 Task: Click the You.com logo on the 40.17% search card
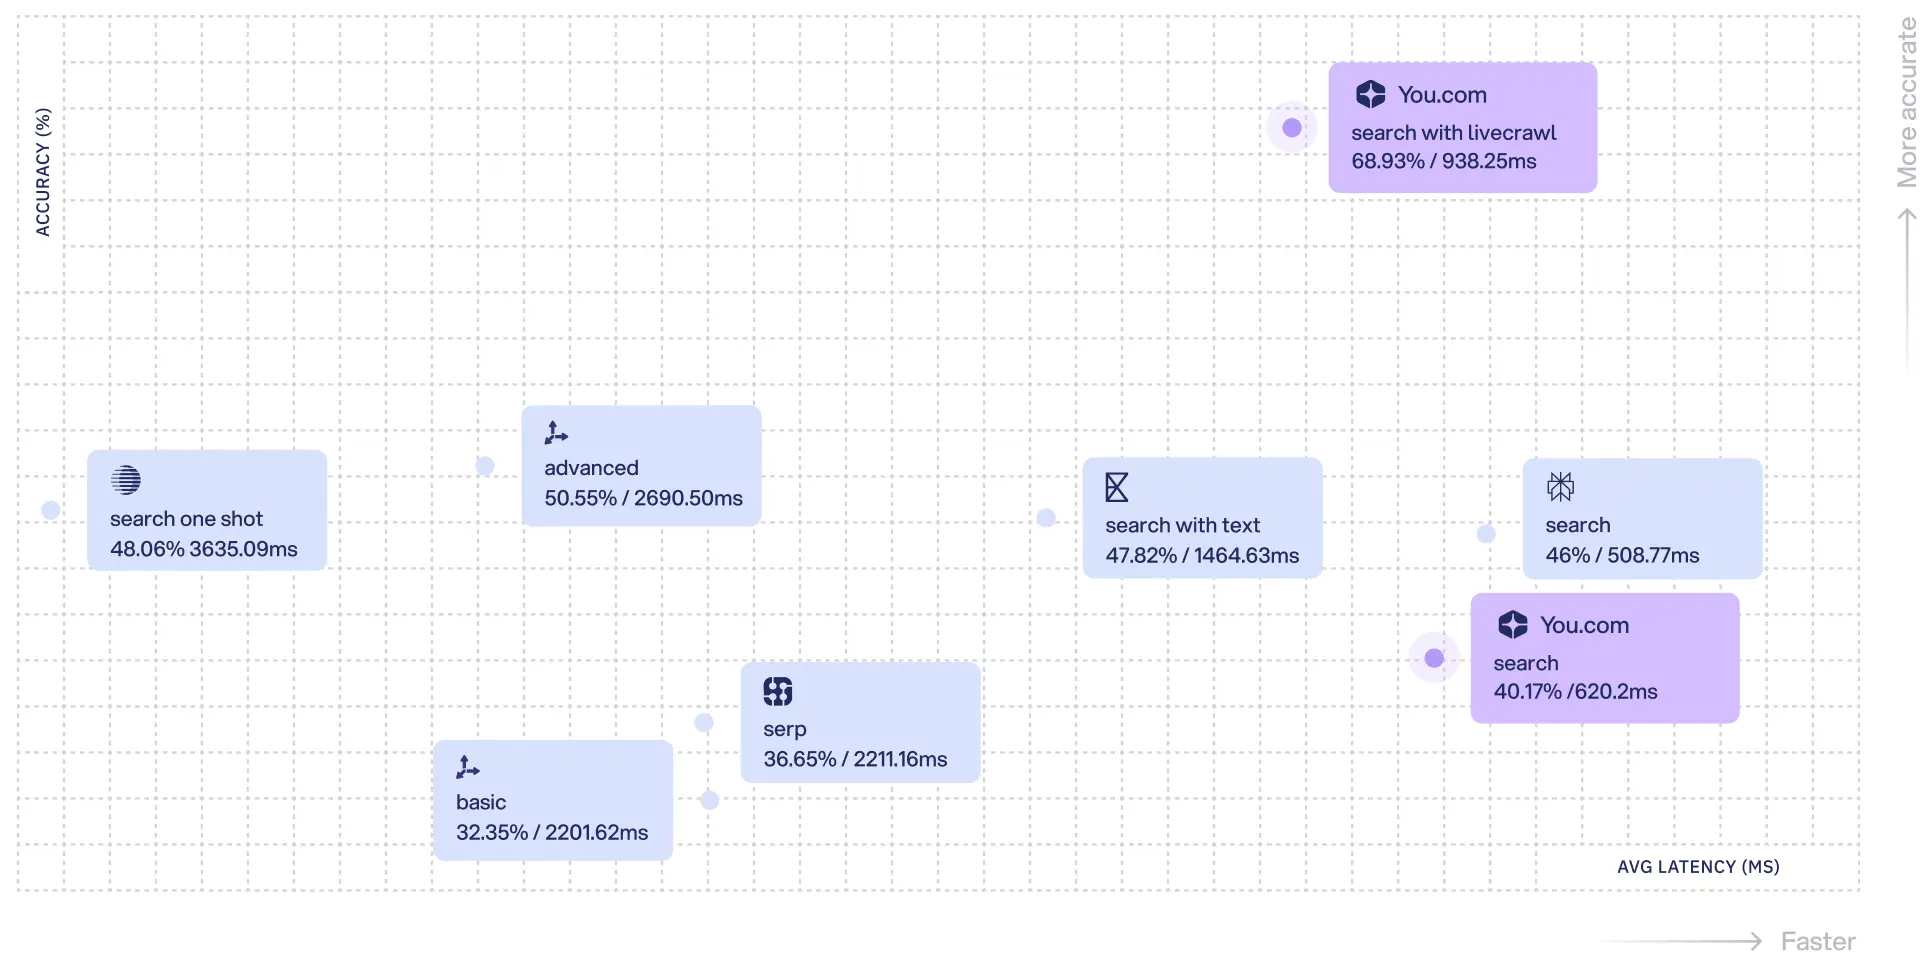coord(1512,625)
